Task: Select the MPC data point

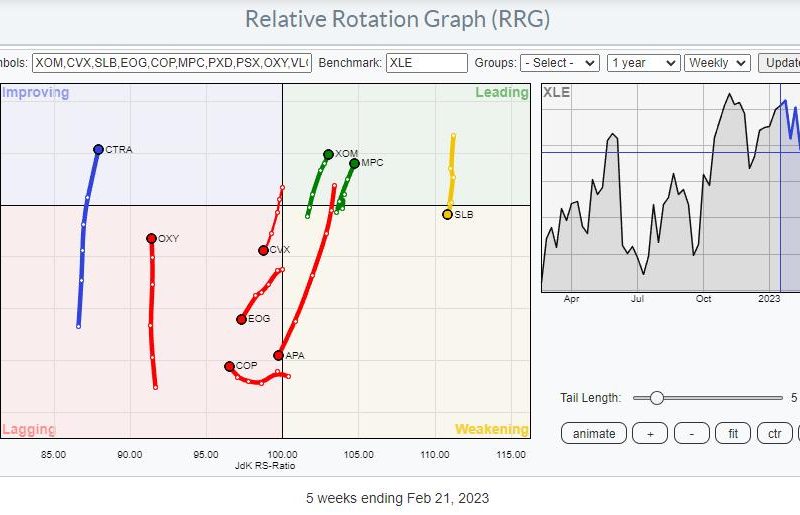Action: [354, 163]
